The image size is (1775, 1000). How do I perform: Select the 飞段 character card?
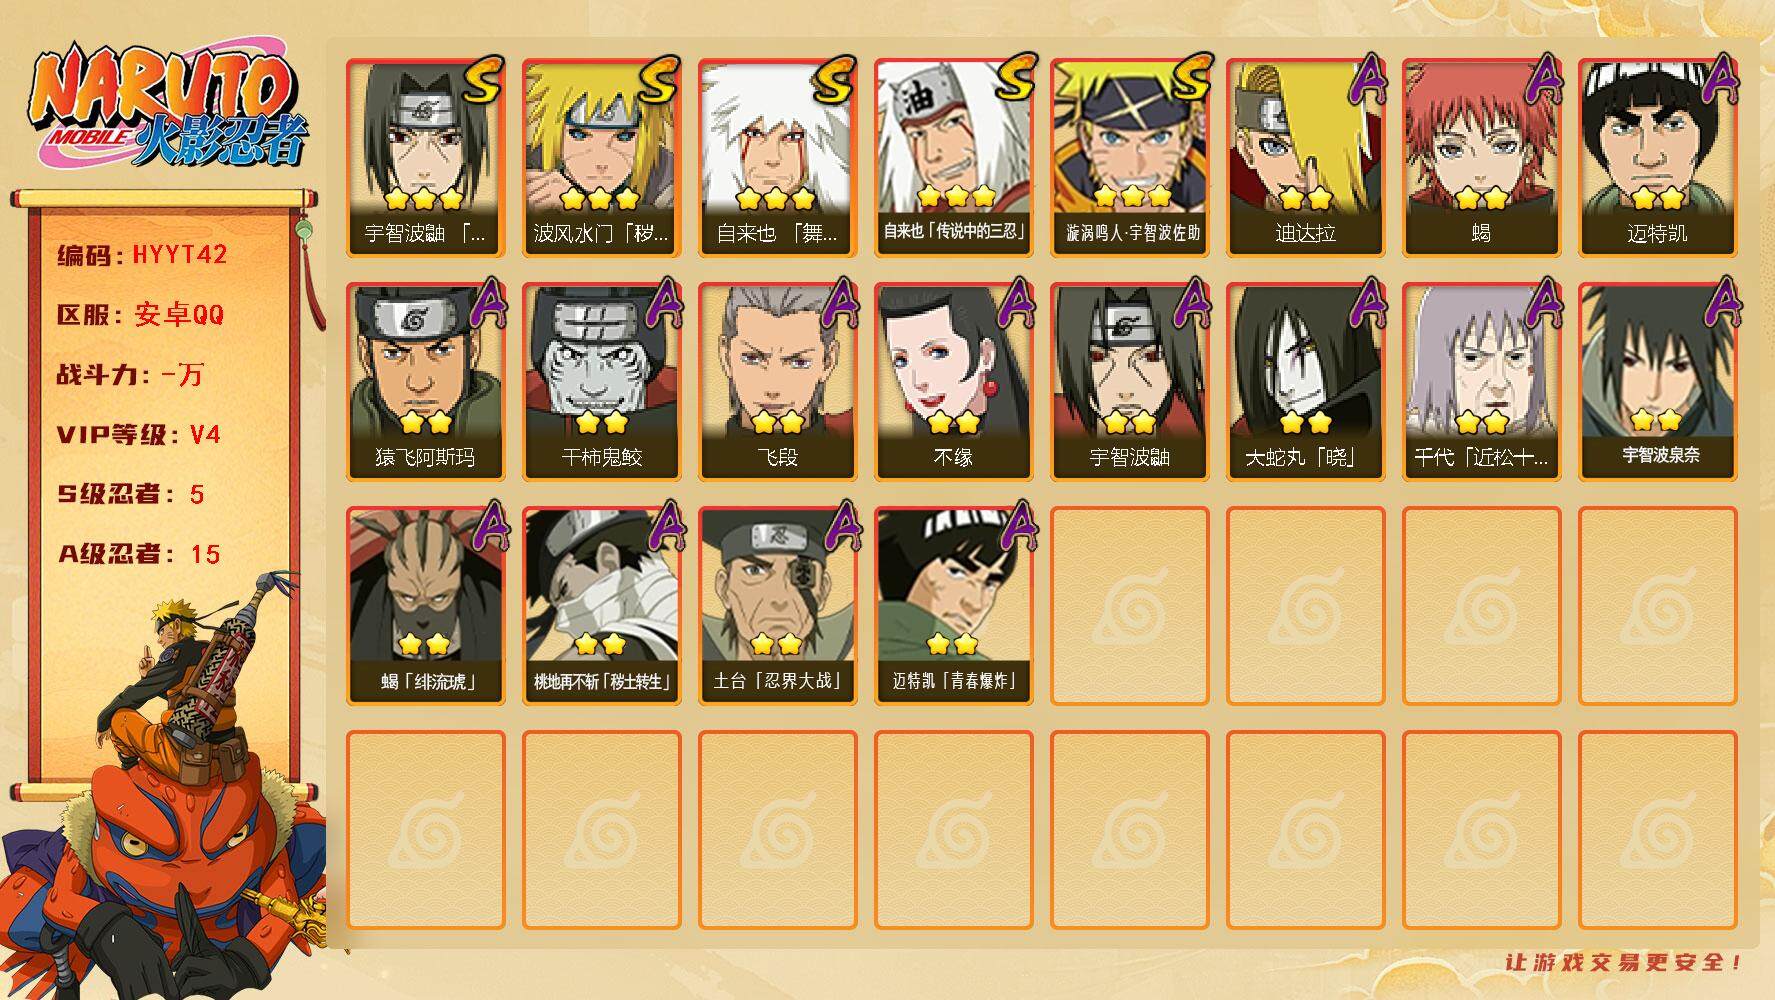point(777,382)
